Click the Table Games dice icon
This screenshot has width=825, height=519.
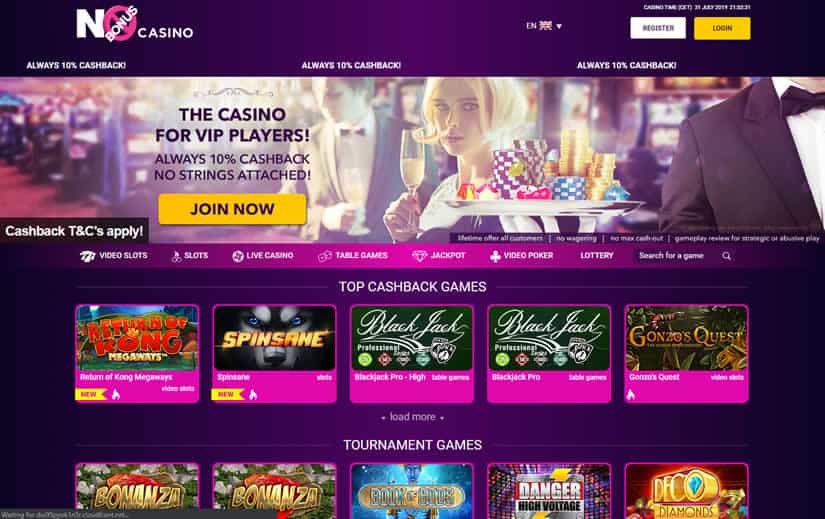[325, 256]
